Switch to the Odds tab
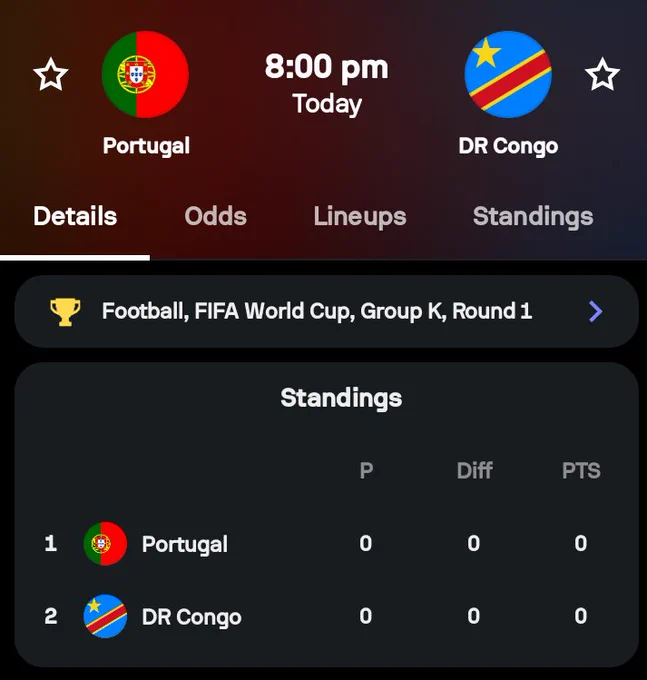647x680 pixels. (216, 216)
